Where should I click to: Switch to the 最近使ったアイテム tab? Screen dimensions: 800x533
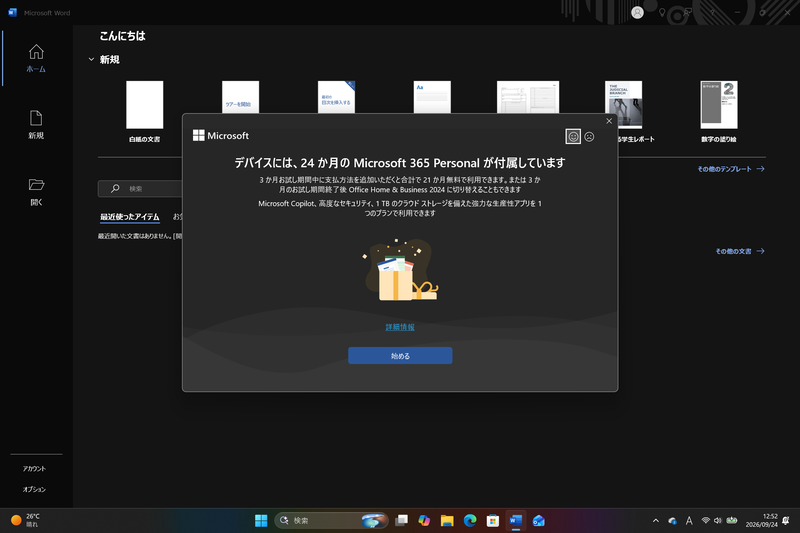tap(130, 217)
